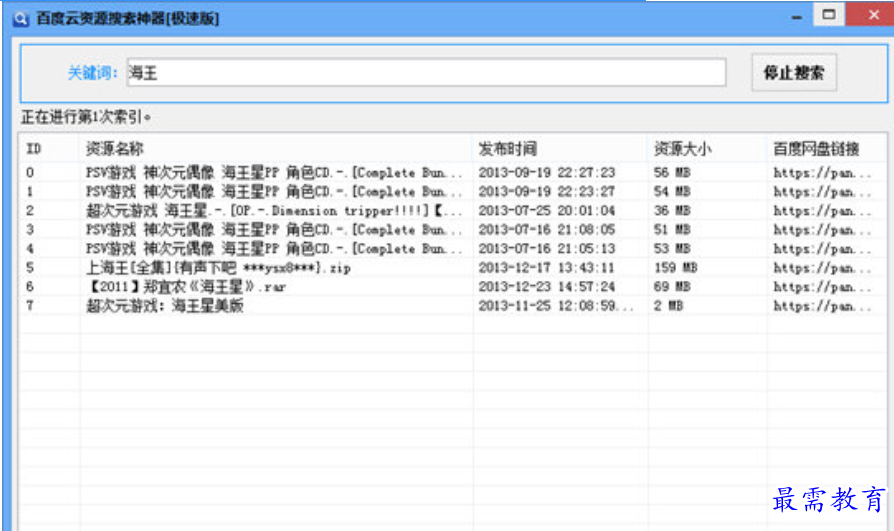894x531 pixels.
Task: Select 【2011】郑宜农《海王星》.rar row
Action: (x=453, y=286)
